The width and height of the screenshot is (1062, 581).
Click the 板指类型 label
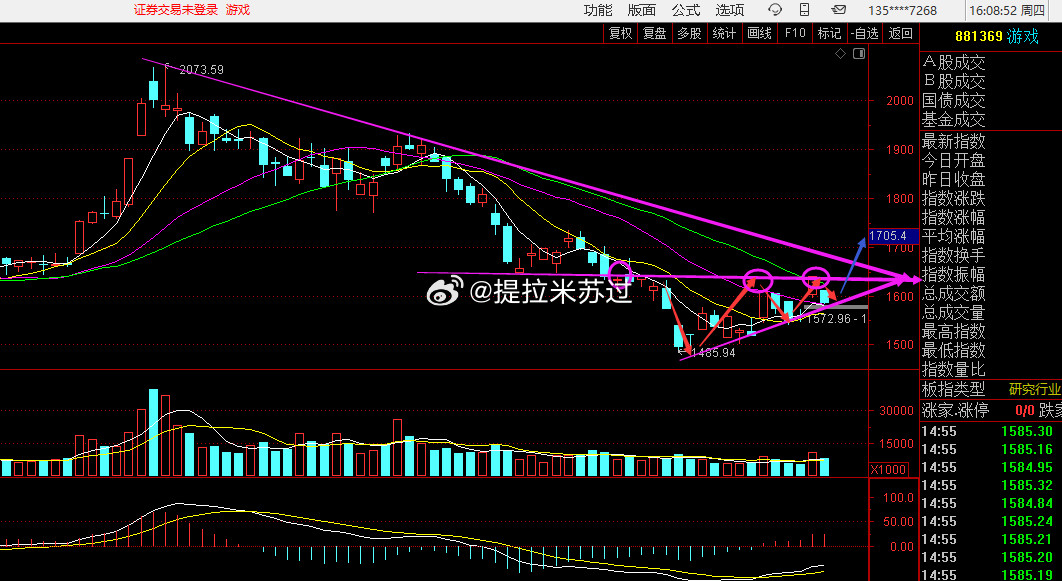[954, 389]
